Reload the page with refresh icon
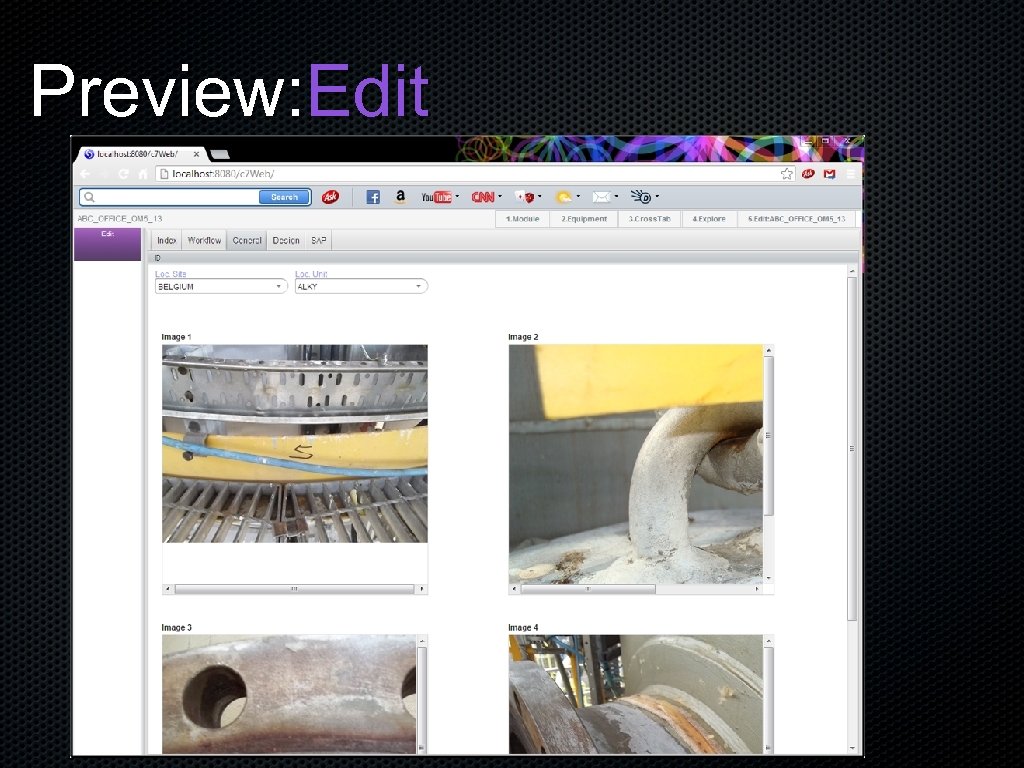 [123, 174]
